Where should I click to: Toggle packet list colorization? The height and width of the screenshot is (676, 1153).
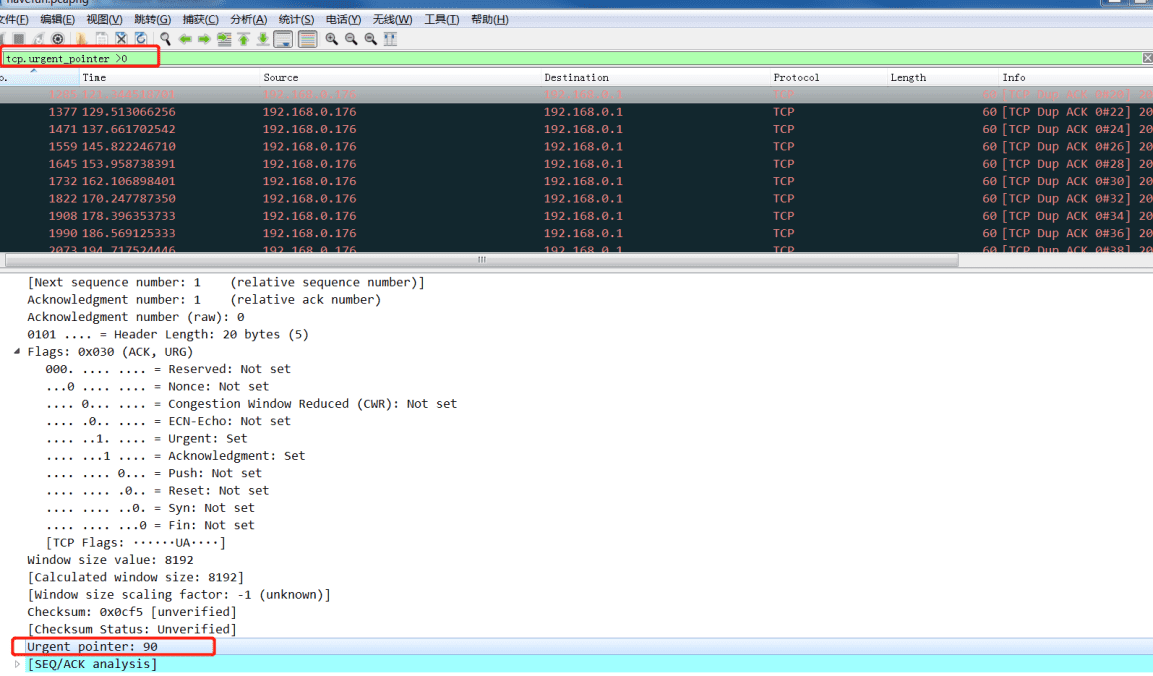click(x=307, y=39)
